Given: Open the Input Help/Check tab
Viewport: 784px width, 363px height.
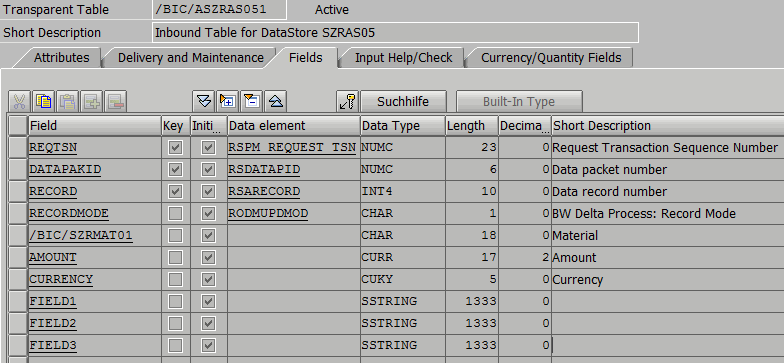Looking at the screenshot, I should (x=404, y=58).
